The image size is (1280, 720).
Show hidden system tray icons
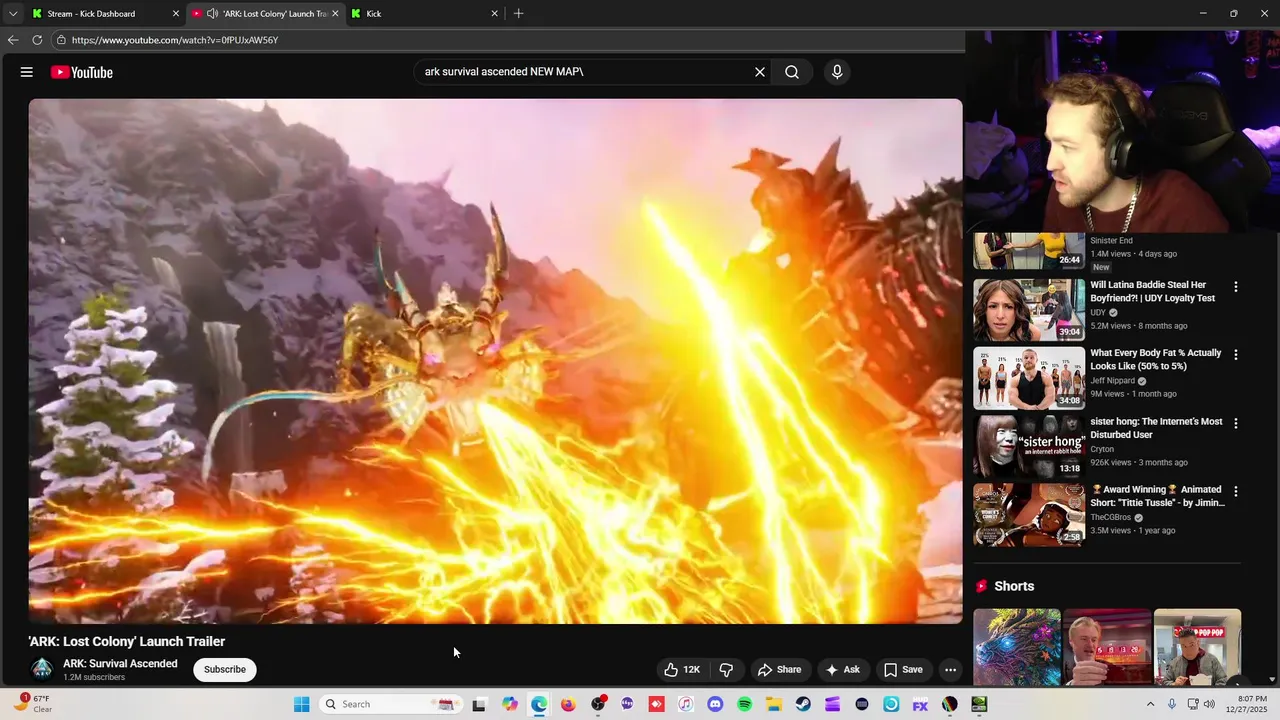(x=1150, y=704)
